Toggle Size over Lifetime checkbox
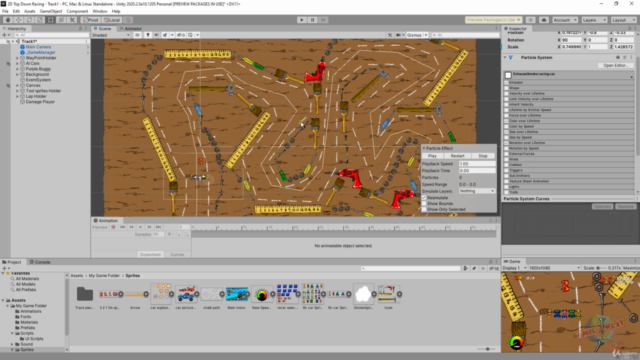Screen dimensions: 640x360 tap(507, 132)
